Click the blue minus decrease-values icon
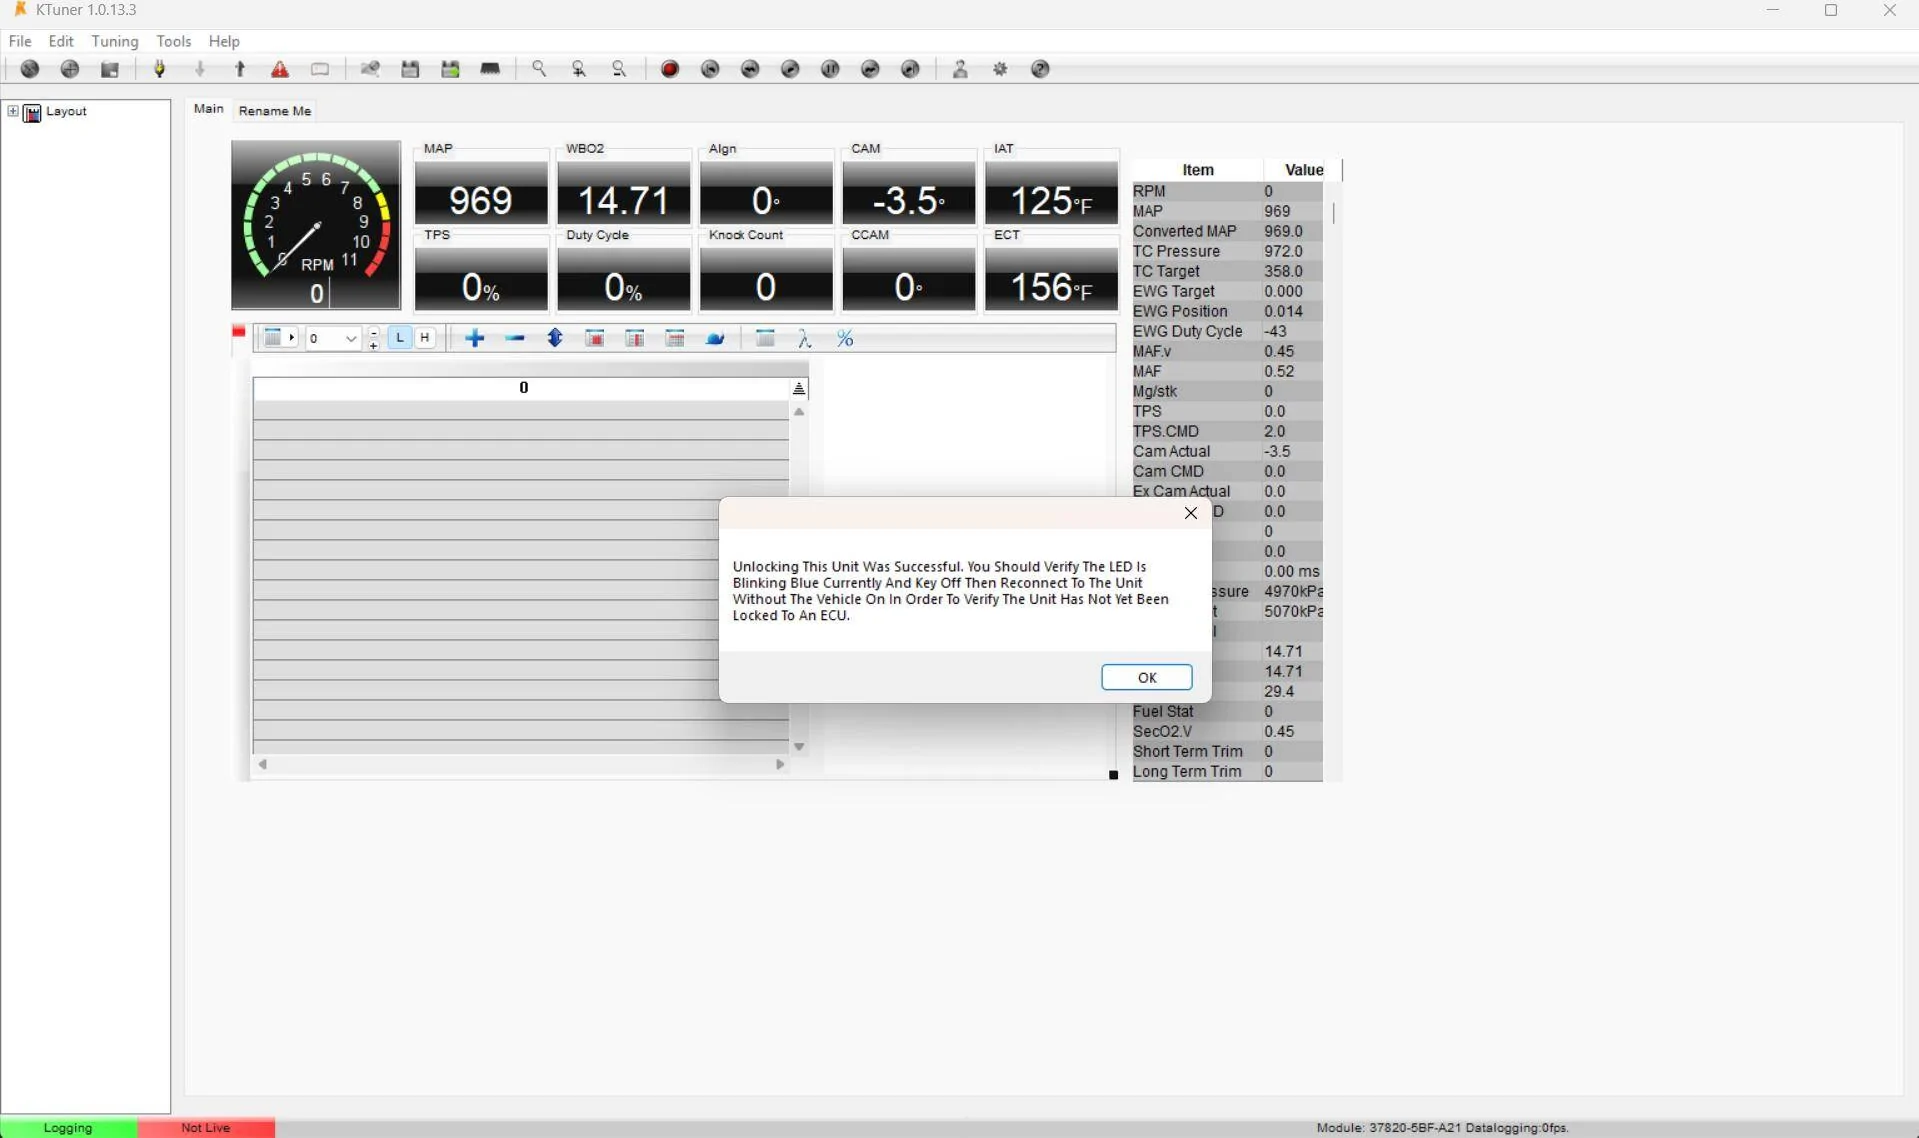1919x1138 pixels. (x=515, y=339)
